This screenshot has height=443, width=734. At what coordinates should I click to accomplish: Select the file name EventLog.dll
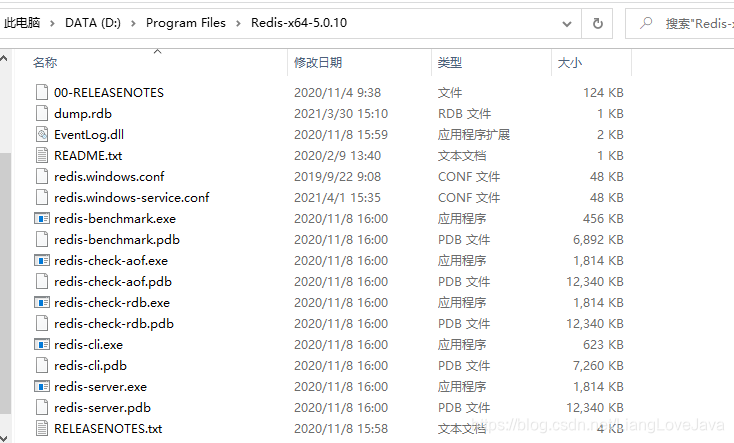(x=89, y=134)
